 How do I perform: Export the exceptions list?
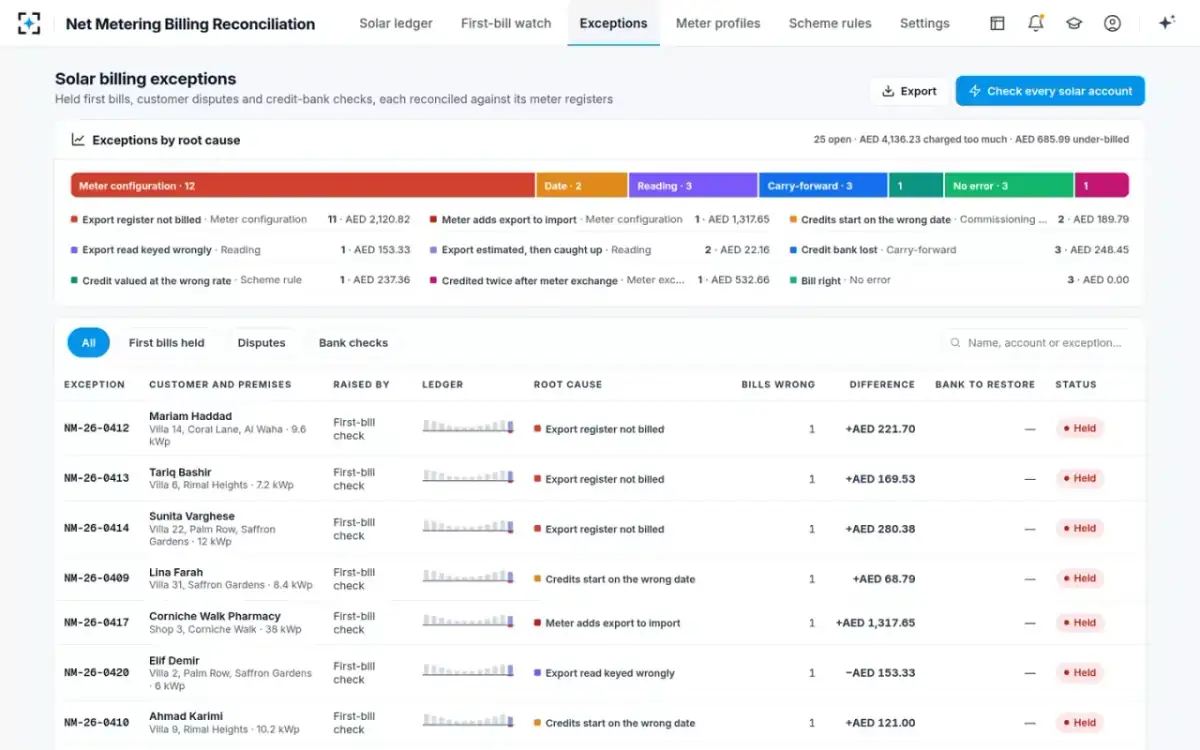coord(909,91)
